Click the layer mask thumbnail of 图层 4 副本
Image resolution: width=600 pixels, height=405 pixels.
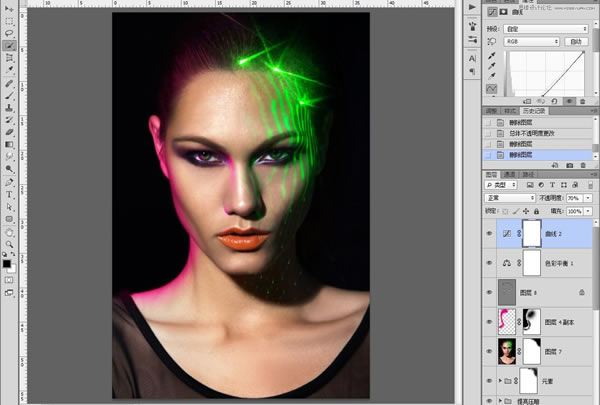coord(531,321)
